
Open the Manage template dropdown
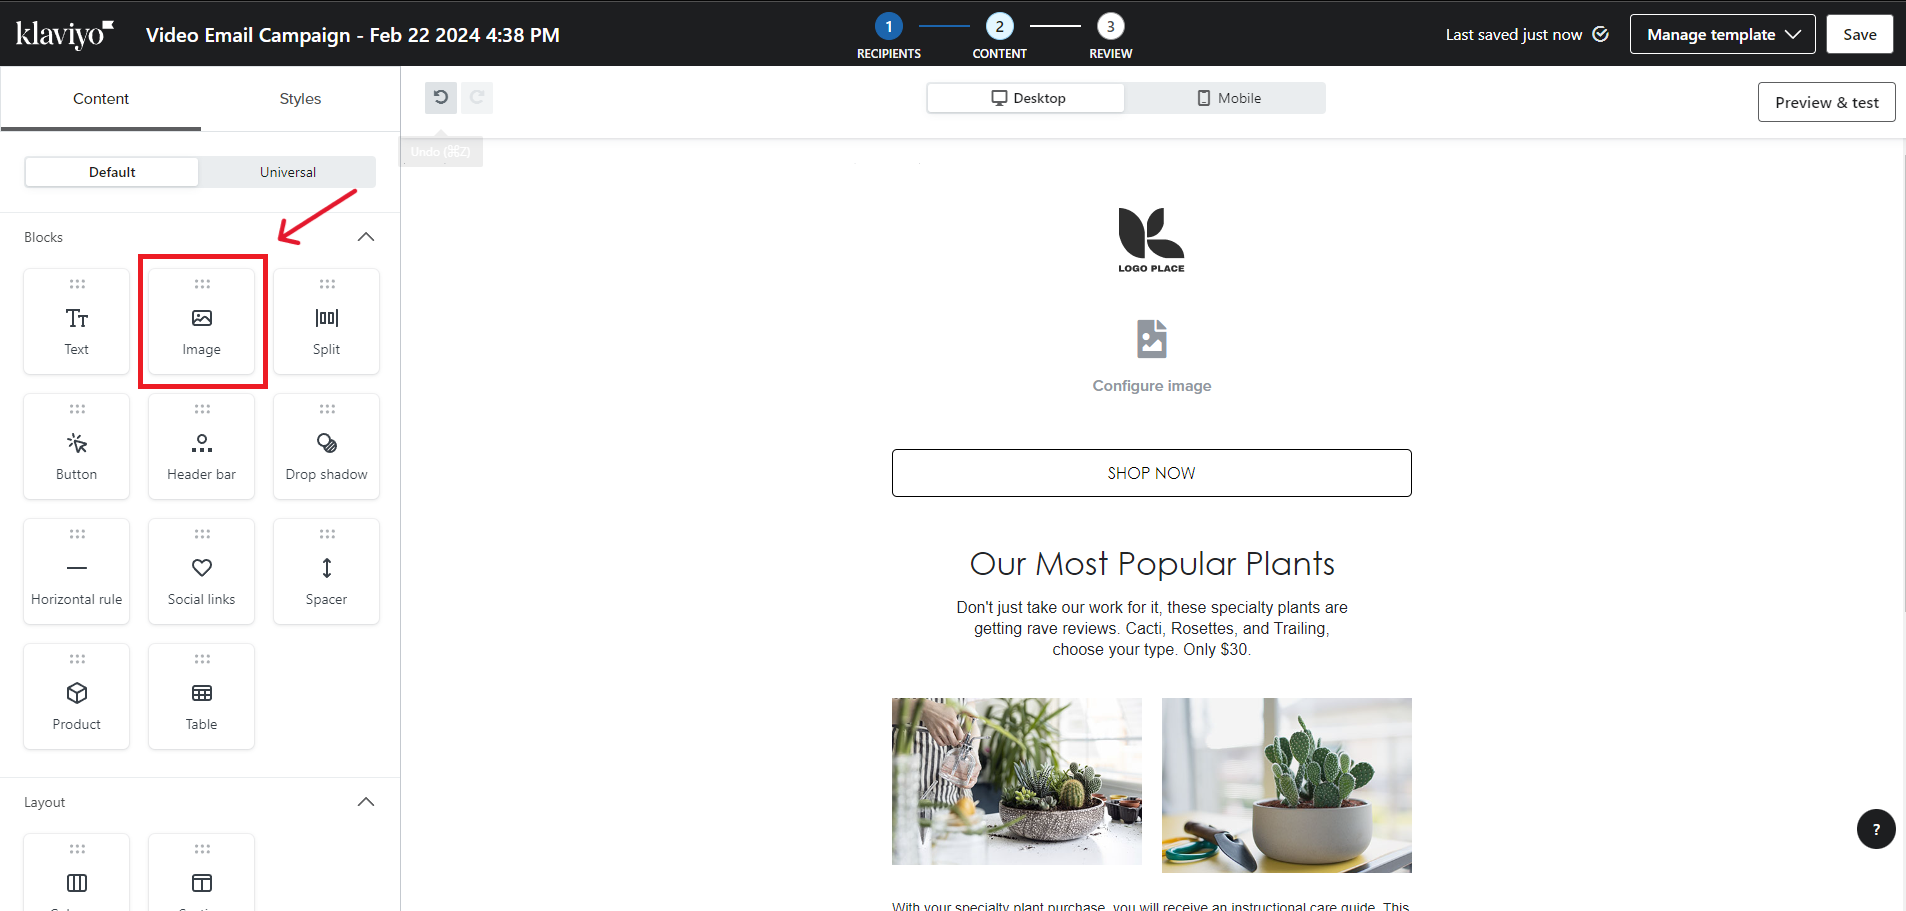click(x=1723, y=35)
